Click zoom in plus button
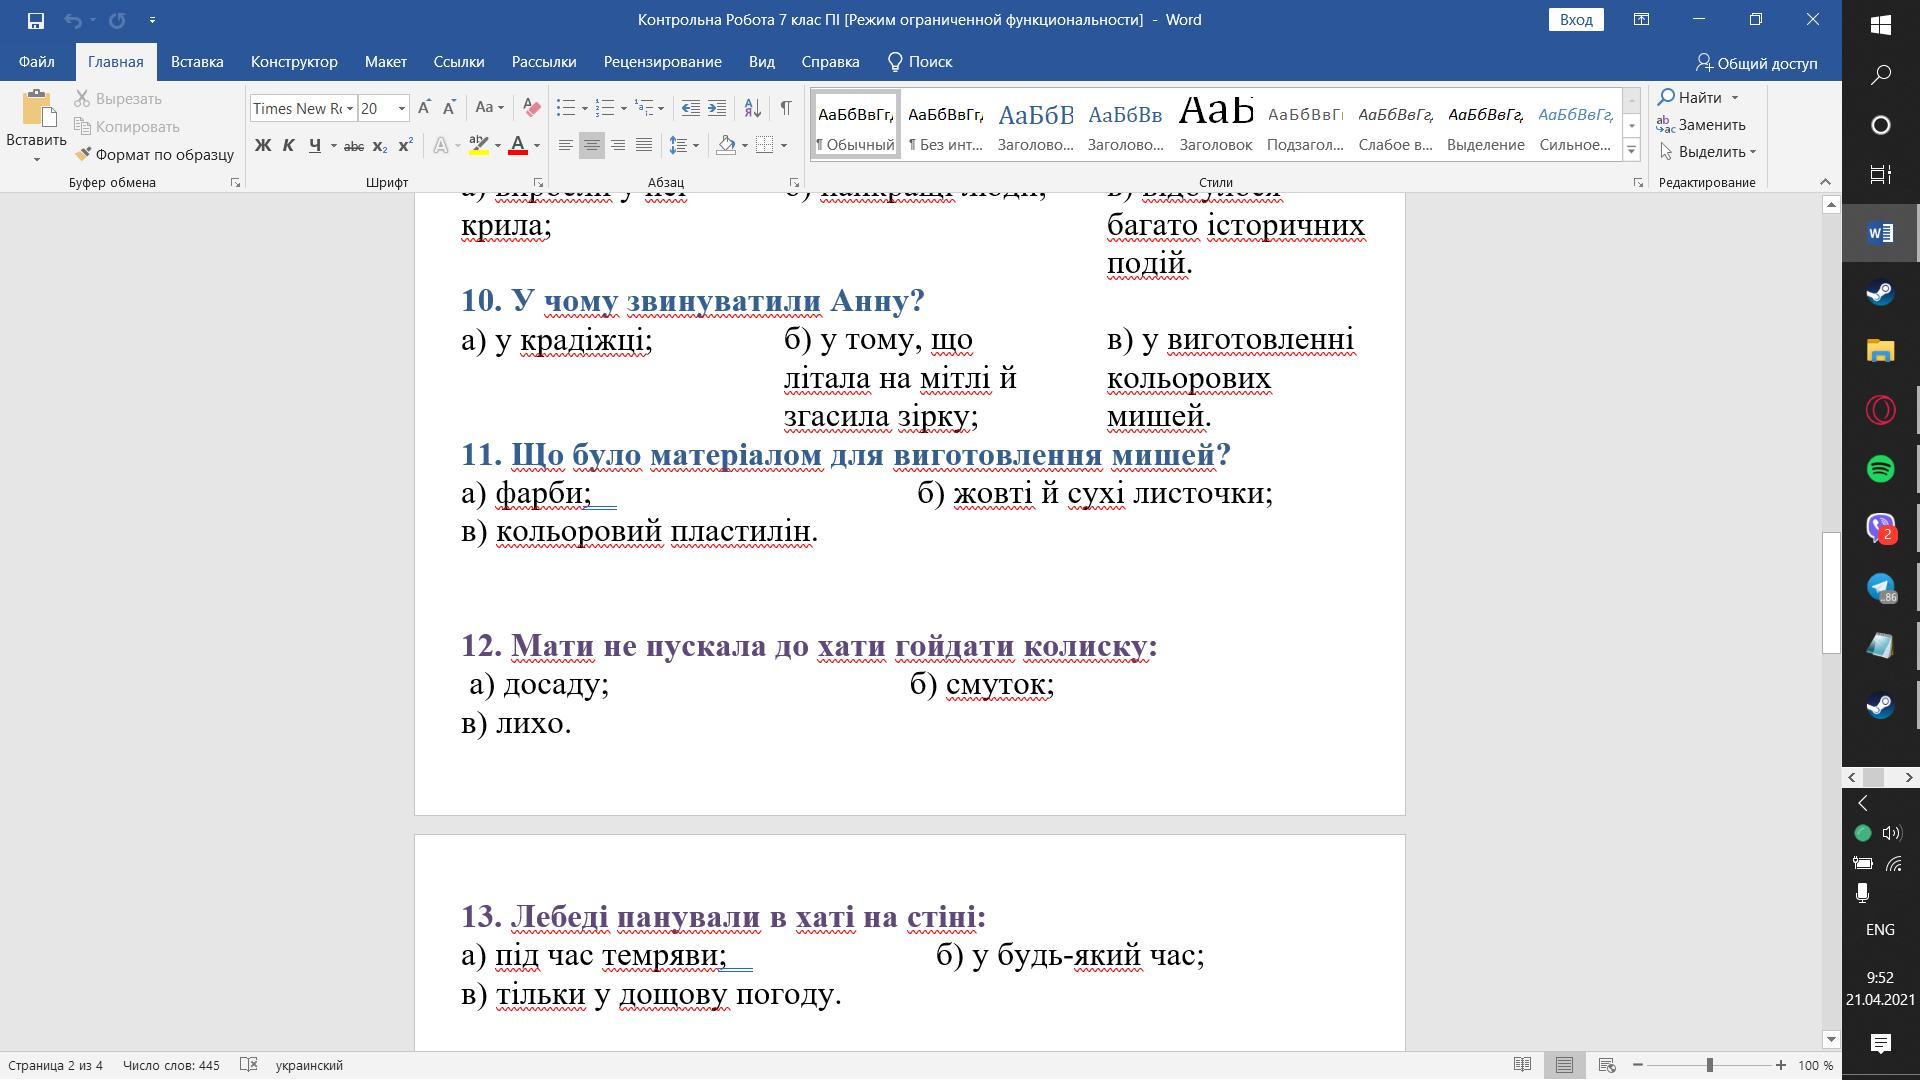The width and height of the screenshot is (1920, 1080). (1781, 1065)
